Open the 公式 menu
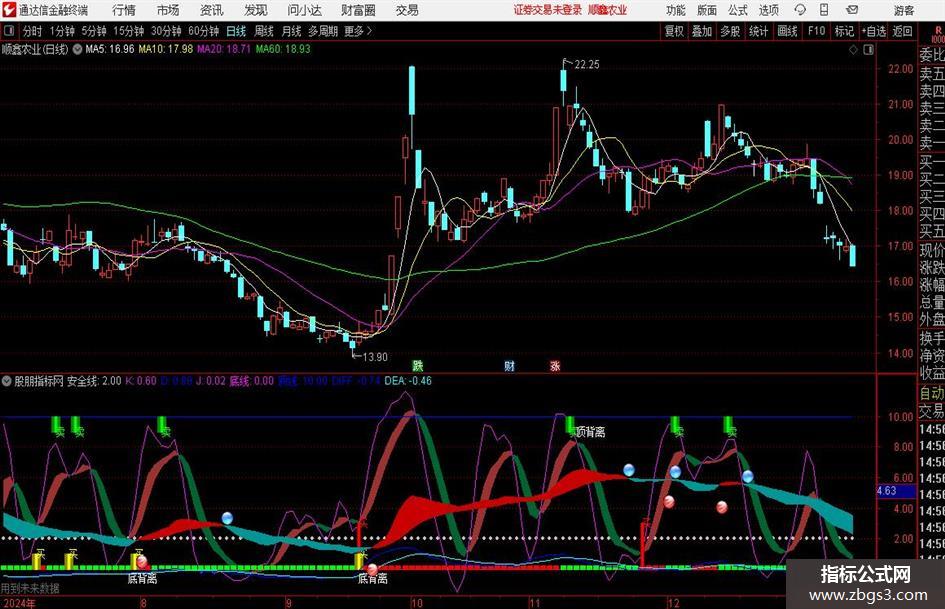The width and height of the screenshot is (945, 609). (x=737, y=10)
